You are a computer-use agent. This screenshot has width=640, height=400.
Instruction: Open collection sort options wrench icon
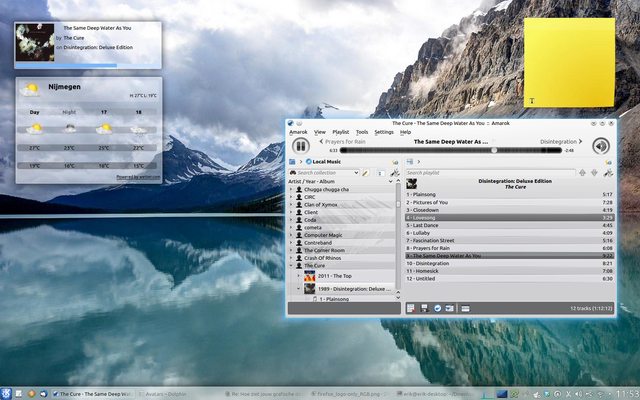pyautogui.click(x=394, y=173)
